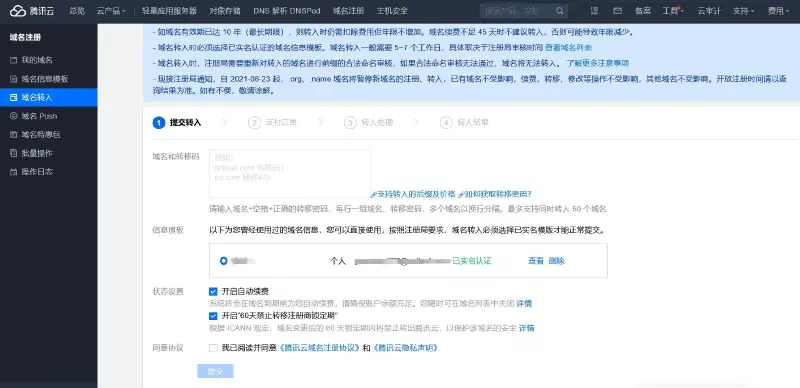Click the search magnifier icon

[x=560, y=11]
